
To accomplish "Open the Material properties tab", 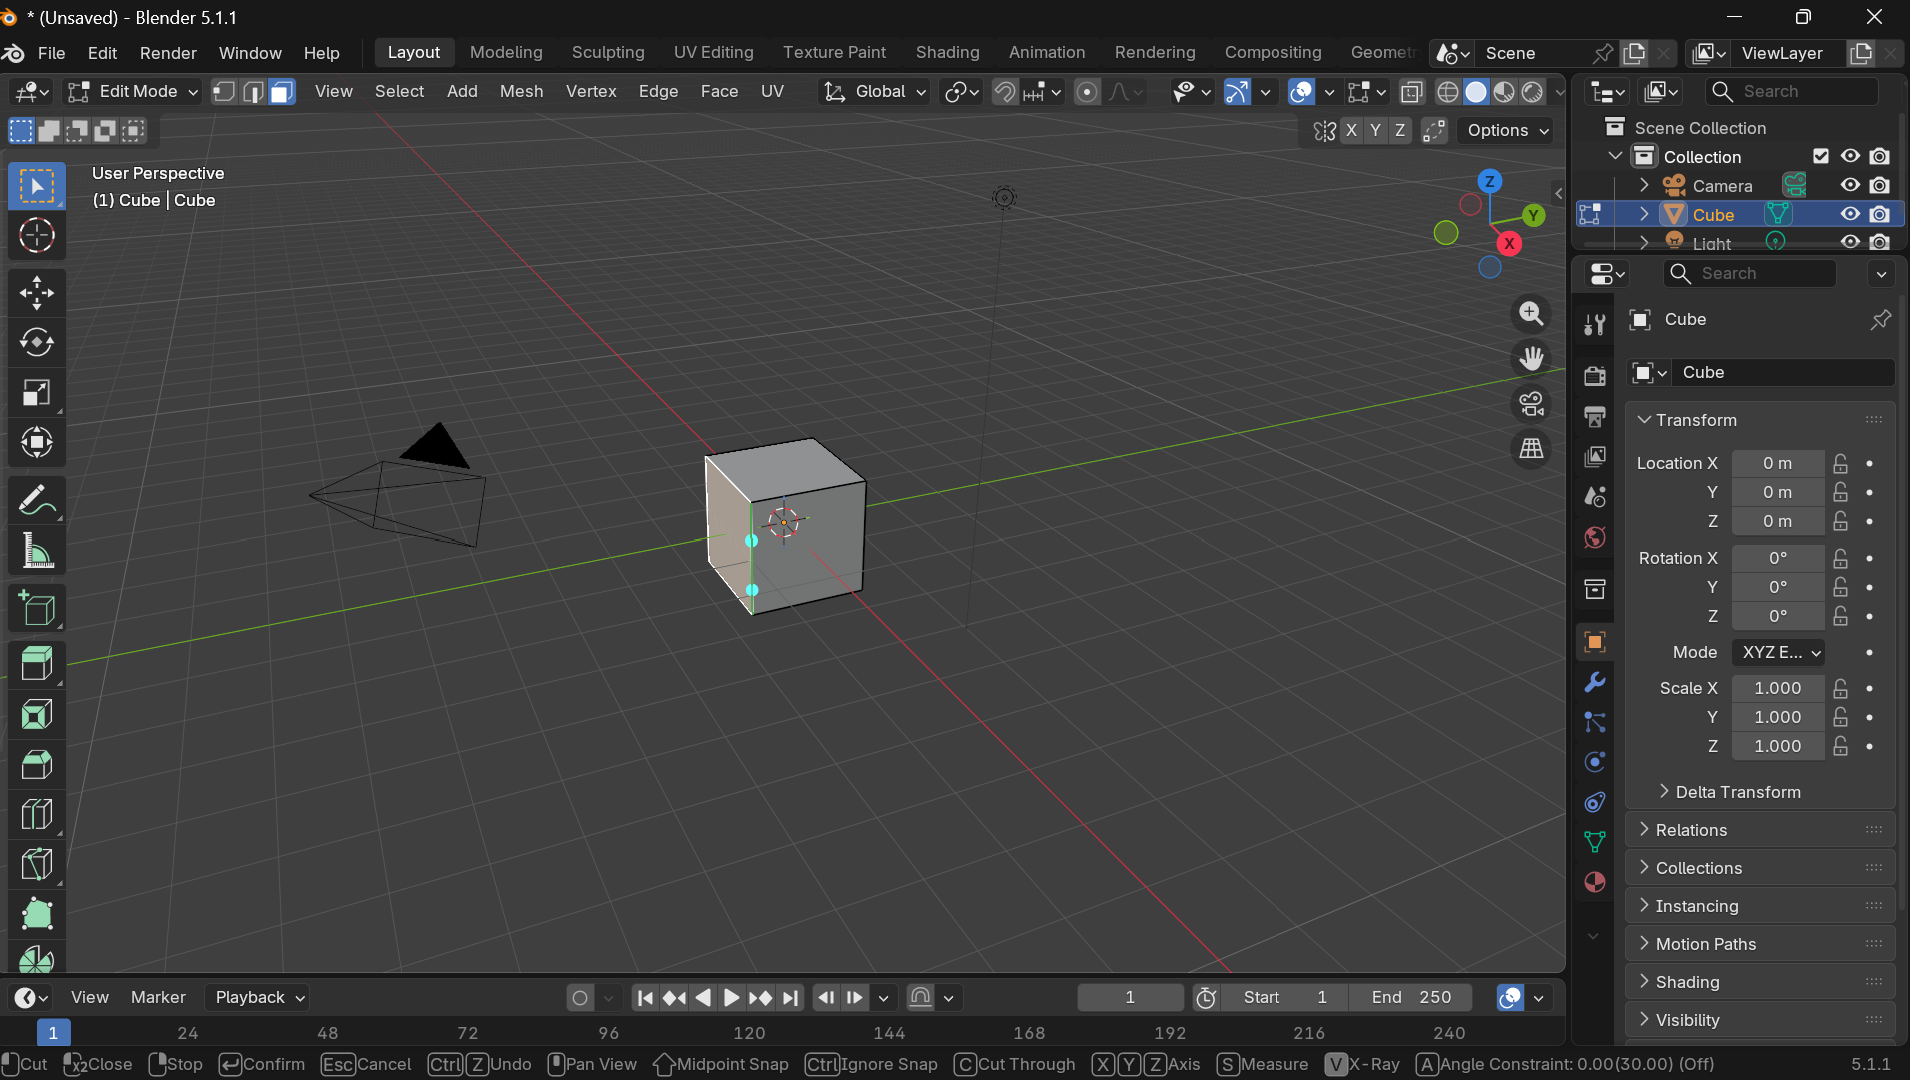I will [1595, 882].
